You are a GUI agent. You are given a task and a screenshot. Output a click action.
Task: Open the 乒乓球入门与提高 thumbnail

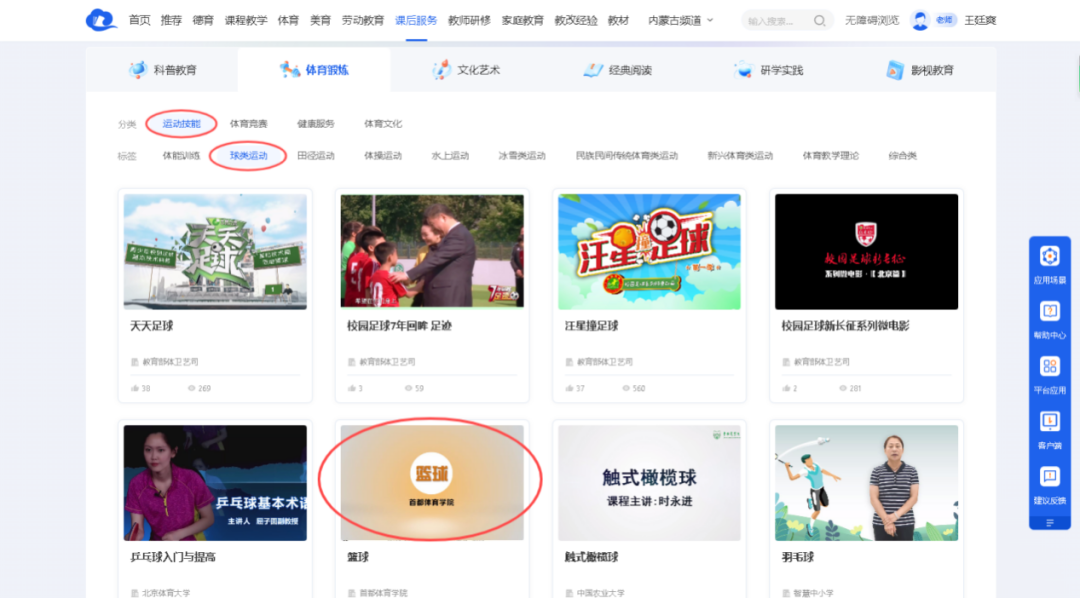click(215, 483)
